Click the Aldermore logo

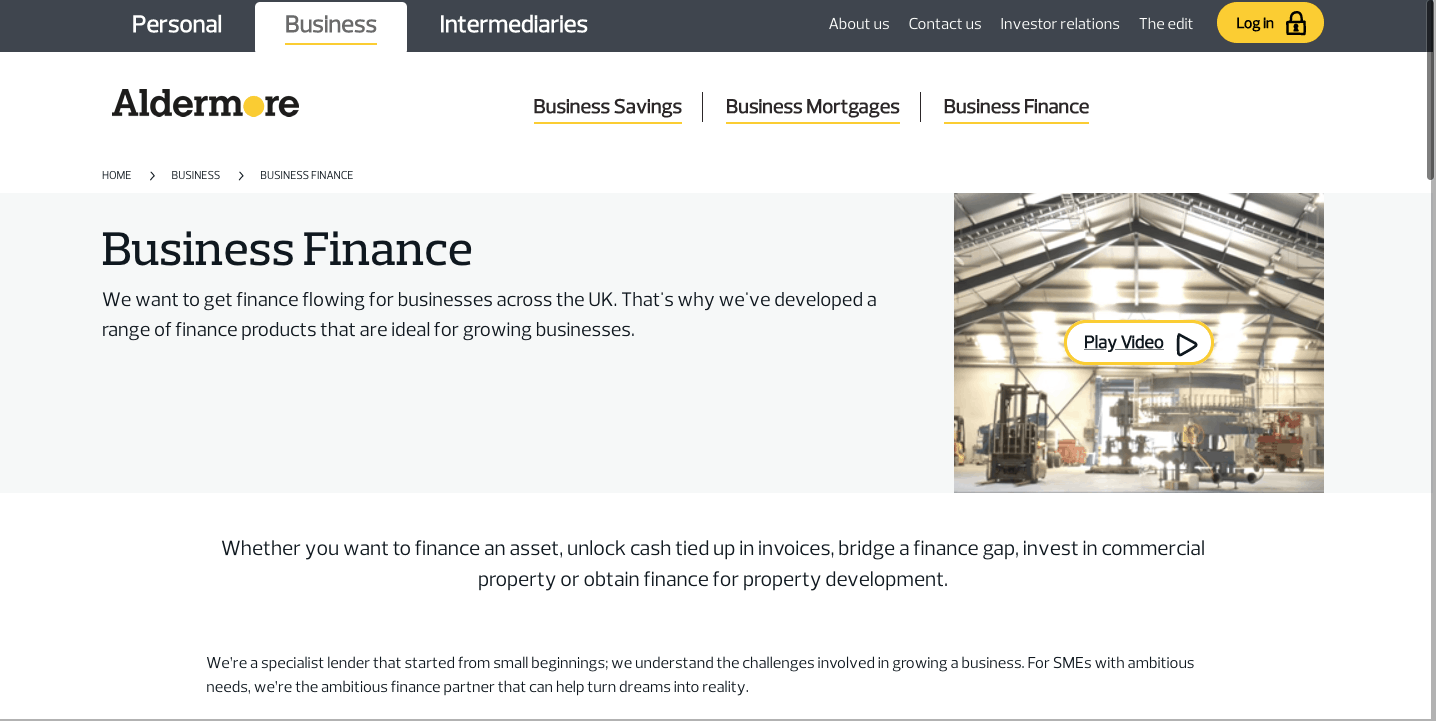[205, 103]
